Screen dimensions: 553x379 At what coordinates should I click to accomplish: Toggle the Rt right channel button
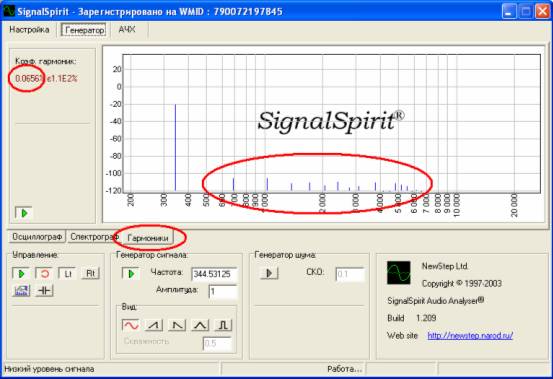[x=91, y=274]
